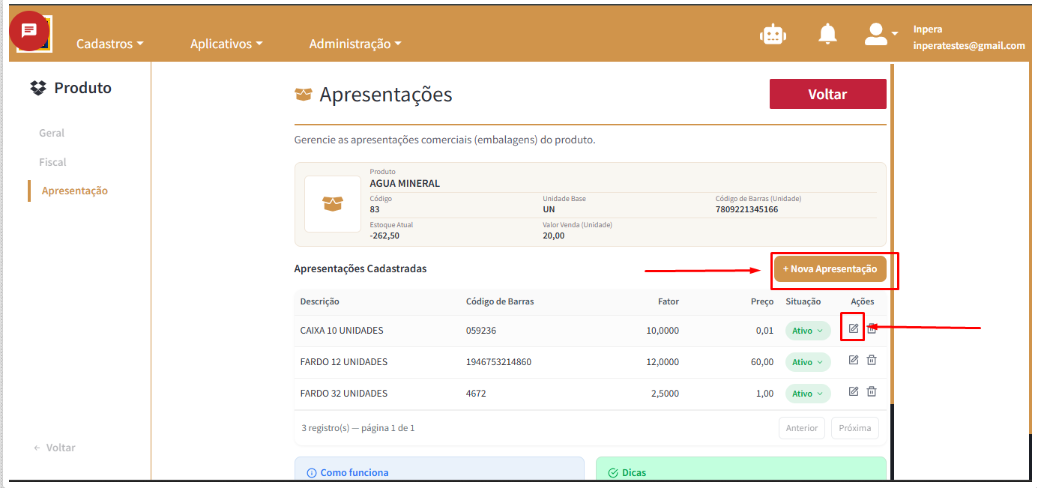Open the user profile icon
The image size is (1037, 488).
click(x=876, y=34)
